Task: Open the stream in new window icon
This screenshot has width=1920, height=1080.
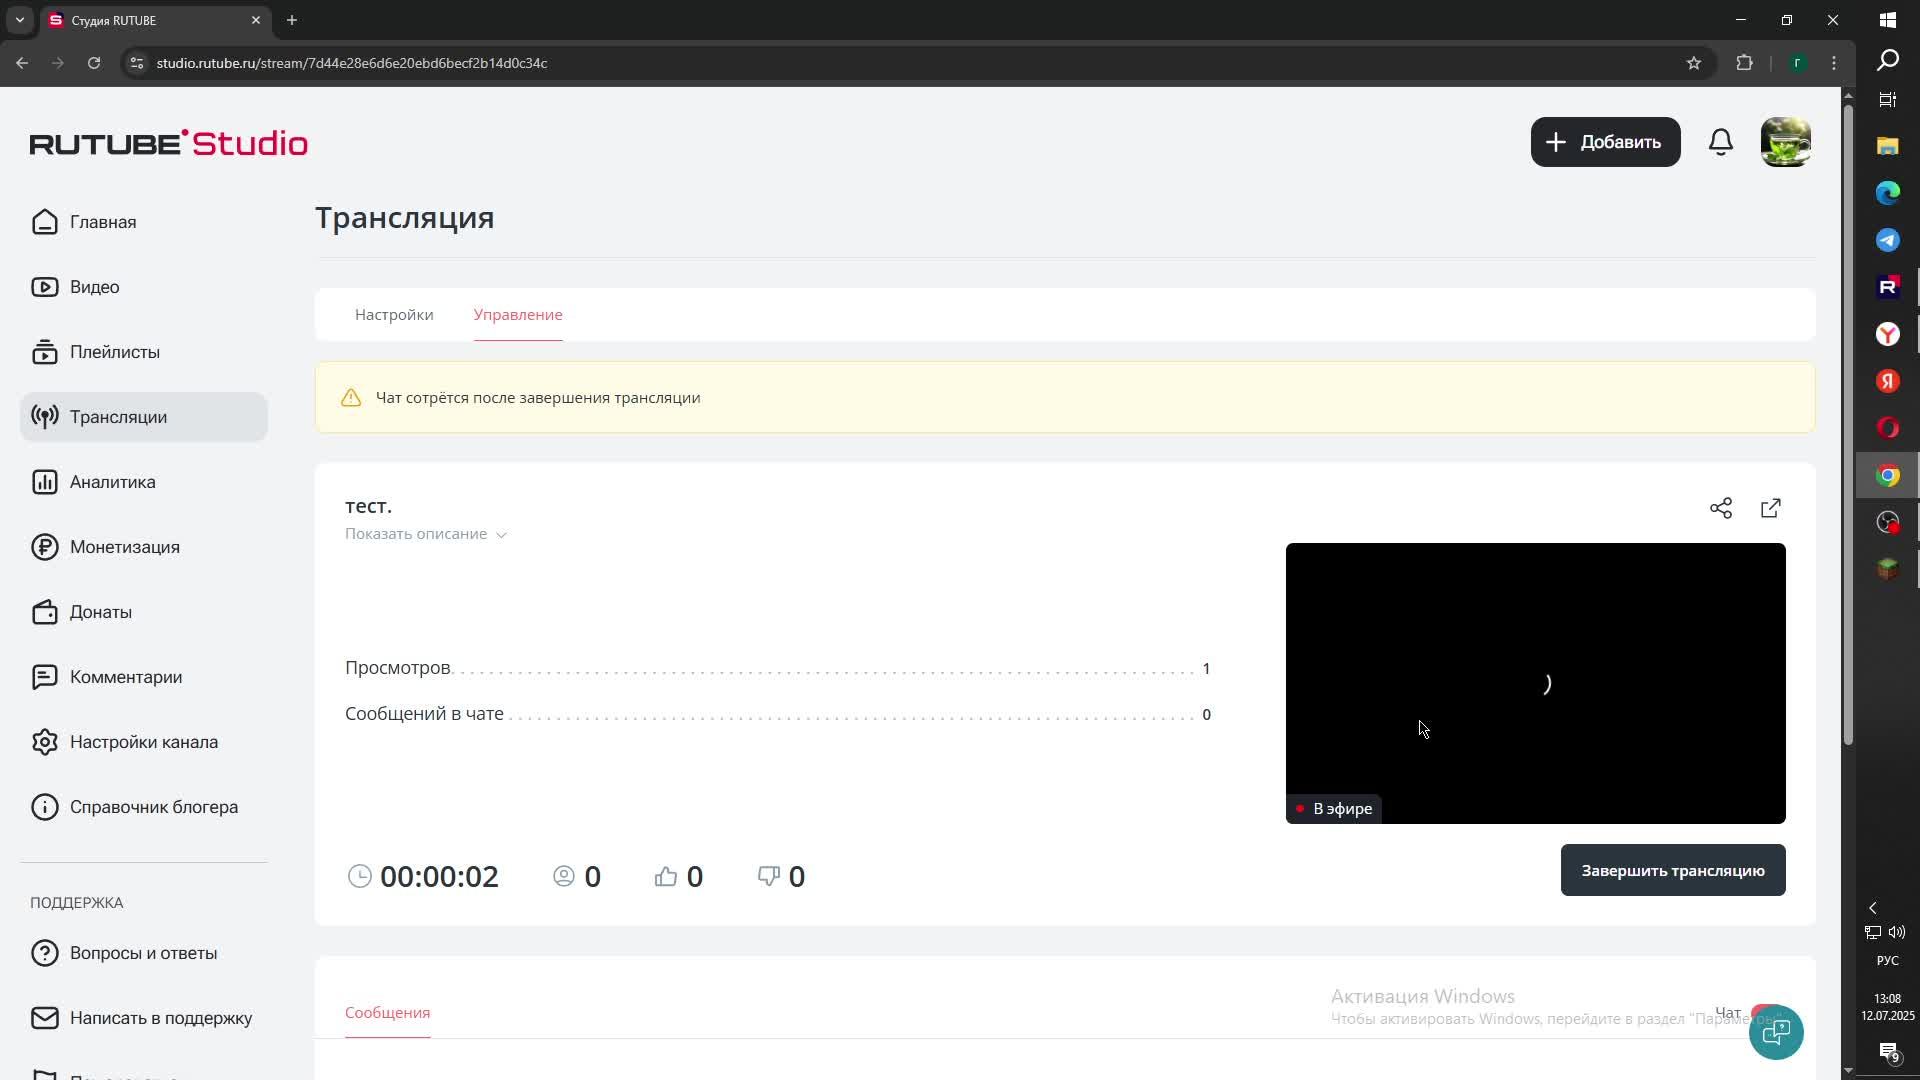Action: point(1770,508)
